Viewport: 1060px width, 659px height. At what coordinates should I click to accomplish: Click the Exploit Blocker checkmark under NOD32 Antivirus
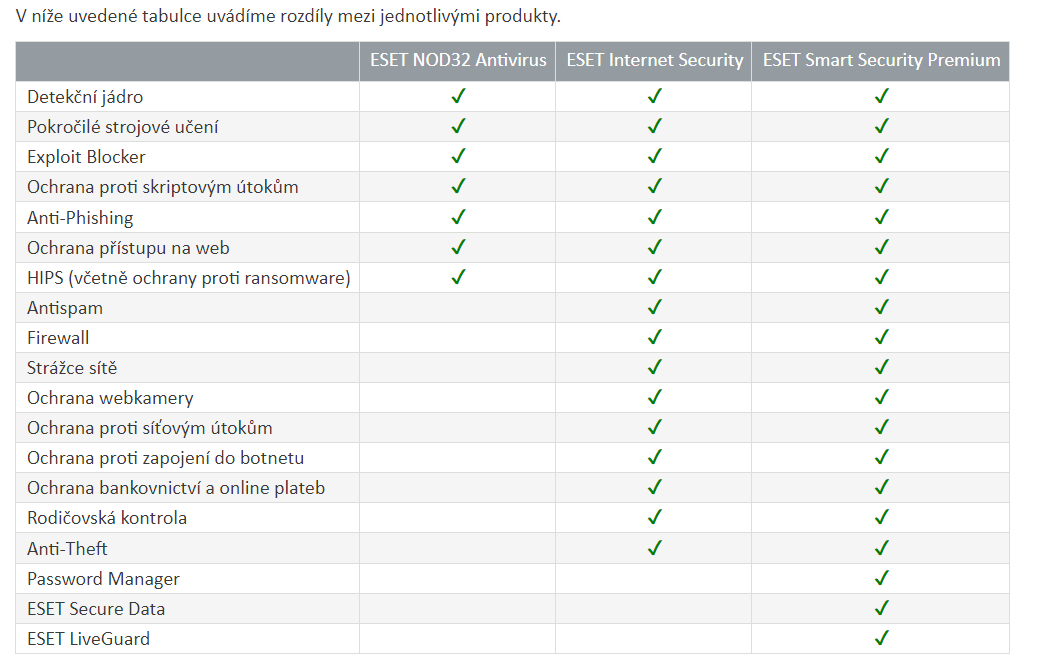pos(458,157)
